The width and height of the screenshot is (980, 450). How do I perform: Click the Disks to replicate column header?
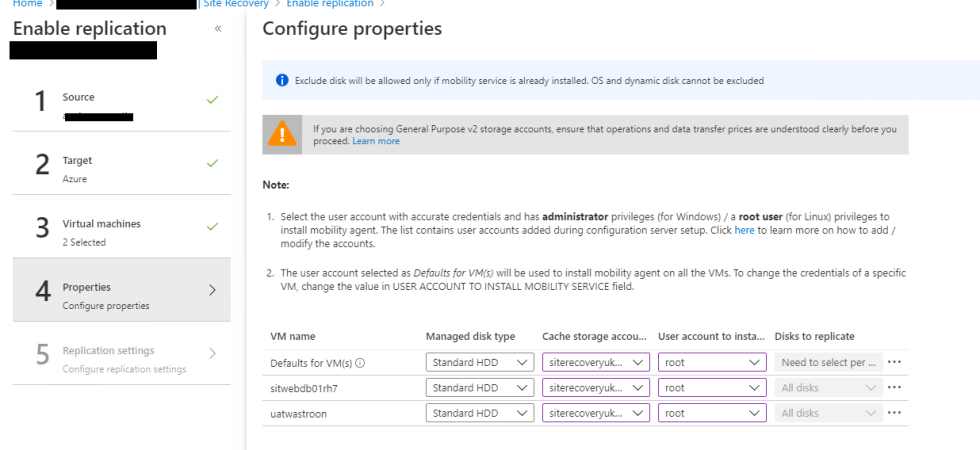pos(814,336)
